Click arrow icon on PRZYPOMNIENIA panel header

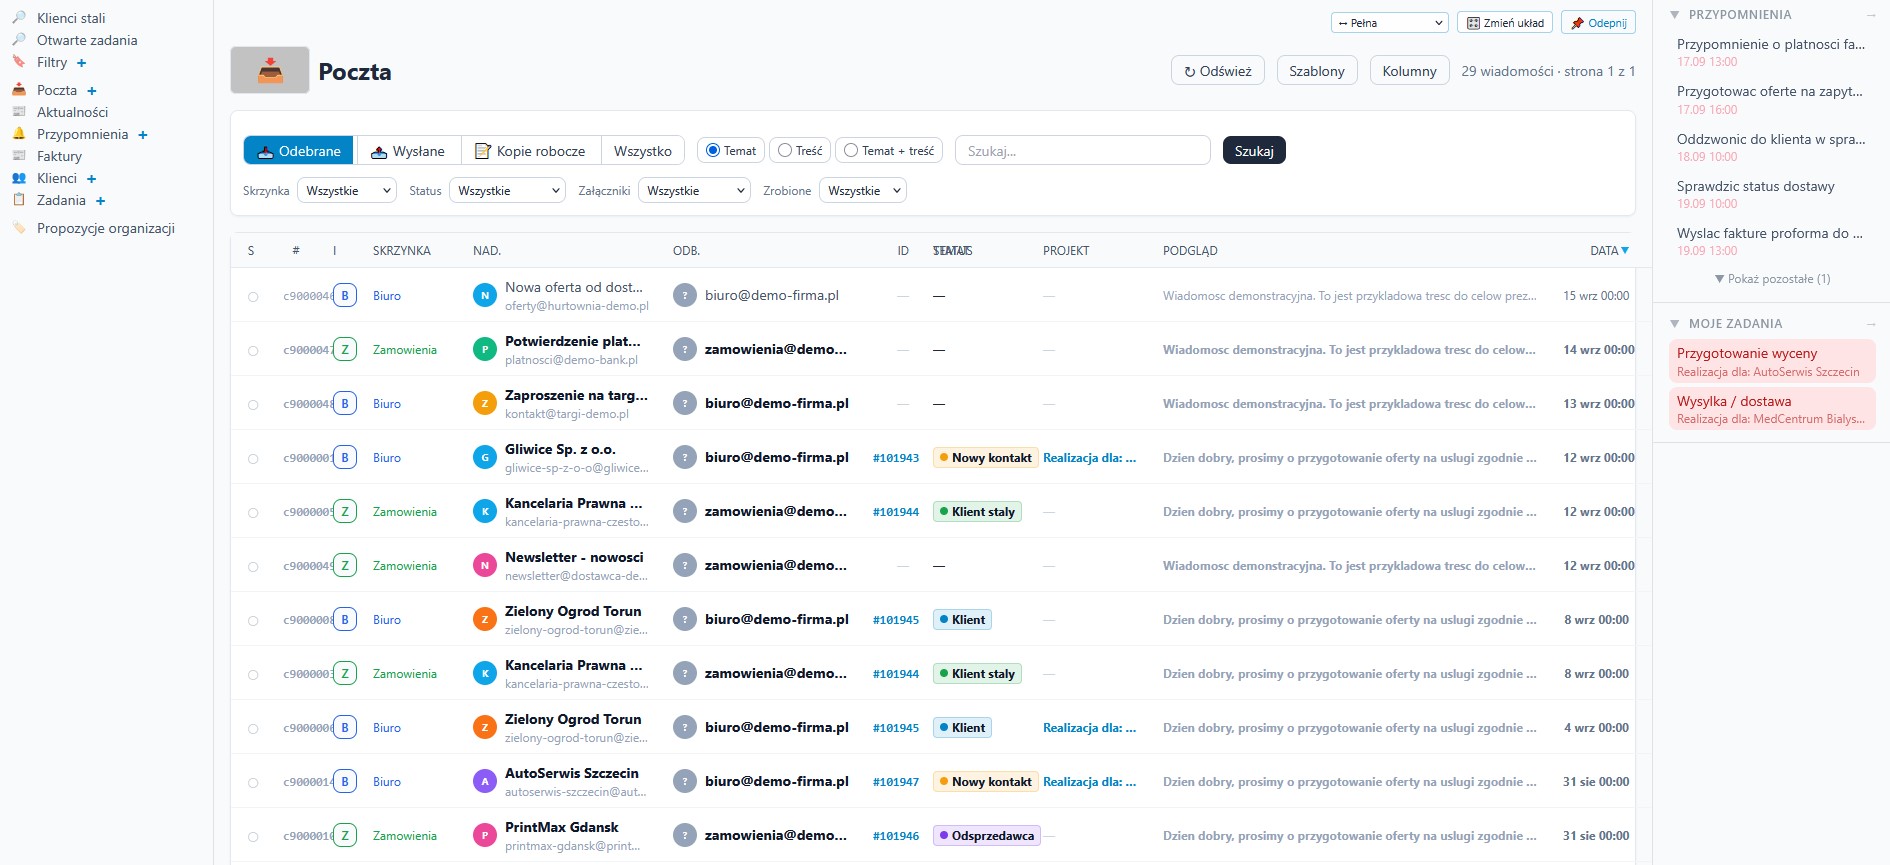1870,15
